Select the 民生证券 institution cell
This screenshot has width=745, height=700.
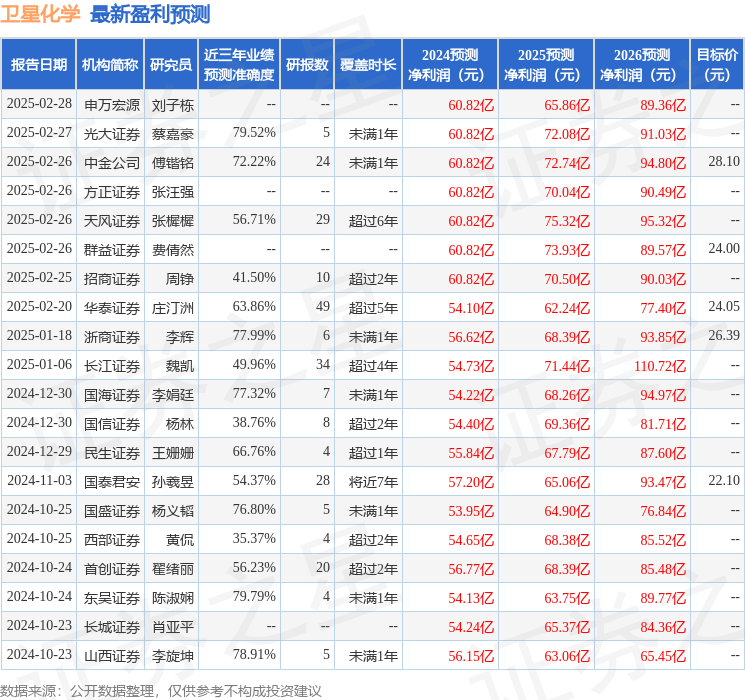[112, 453]
